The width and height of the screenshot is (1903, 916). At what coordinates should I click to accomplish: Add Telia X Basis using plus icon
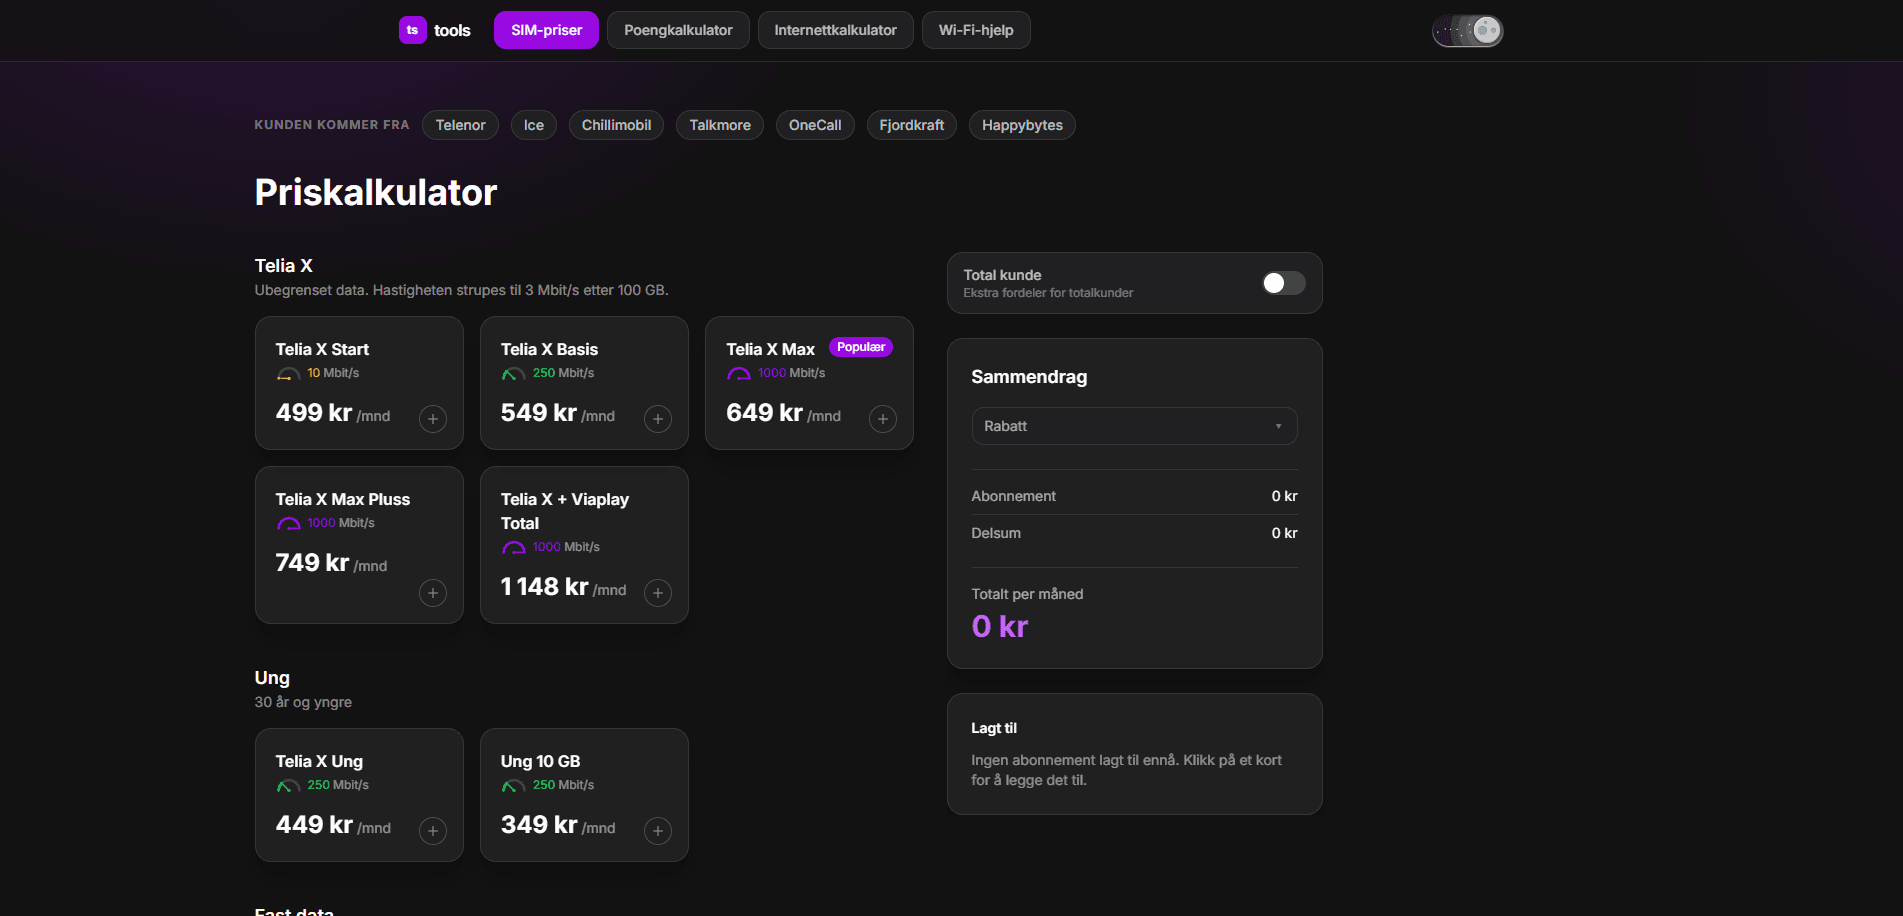click(658, 419)
